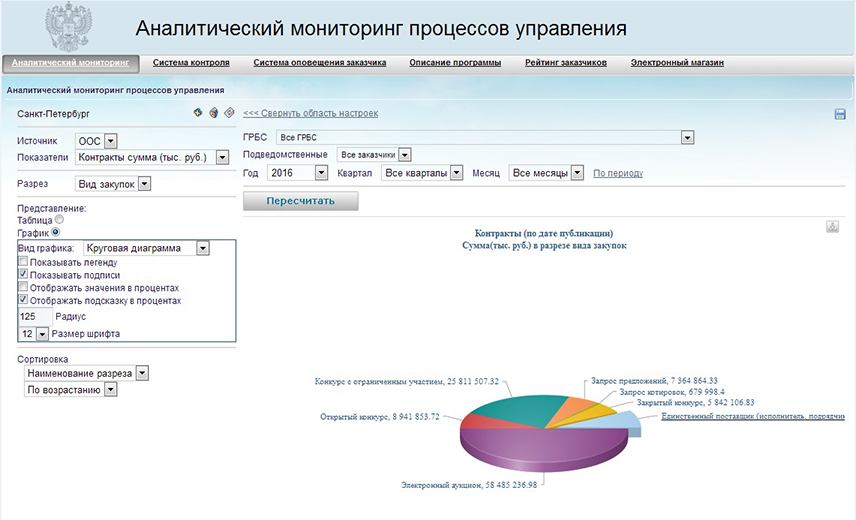Expand the Вид графика dropdown
Screen dimensions: 856x520
pos(202,248)
